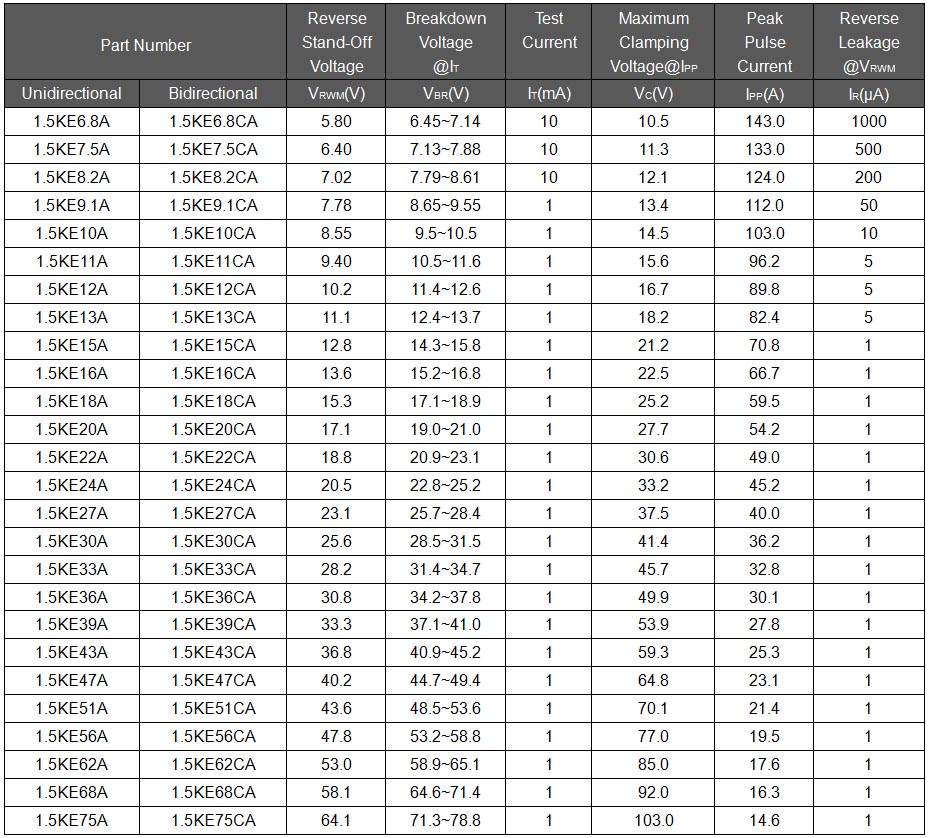This screenshot has height=838, width=928.
Task: Click the Reverse Stand-Off Voltage header
Action: [x=337, y=43]
